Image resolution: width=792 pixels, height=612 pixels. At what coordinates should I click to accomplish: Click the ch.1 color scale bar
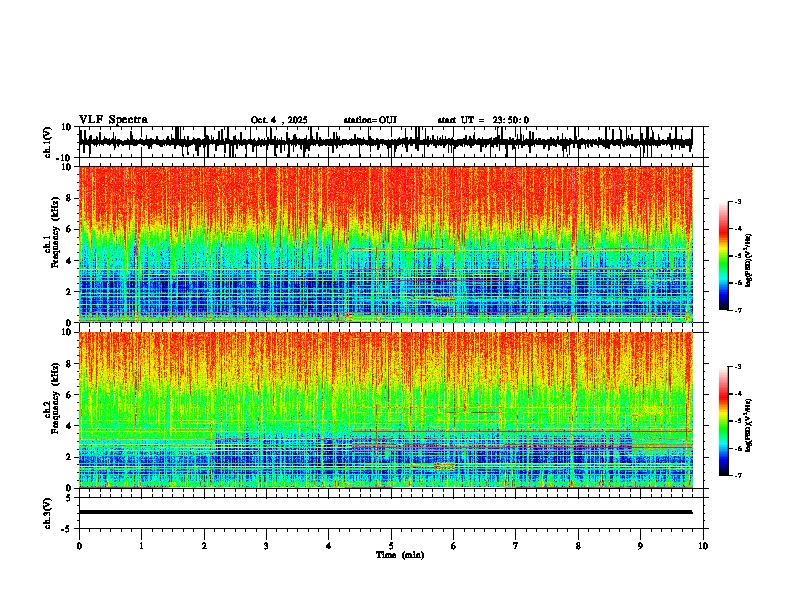[x=724, y=256]
